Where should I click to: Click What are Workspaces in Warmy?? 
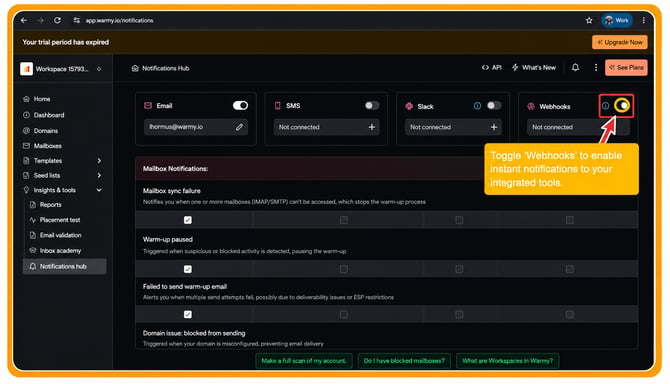pos(507,361)
